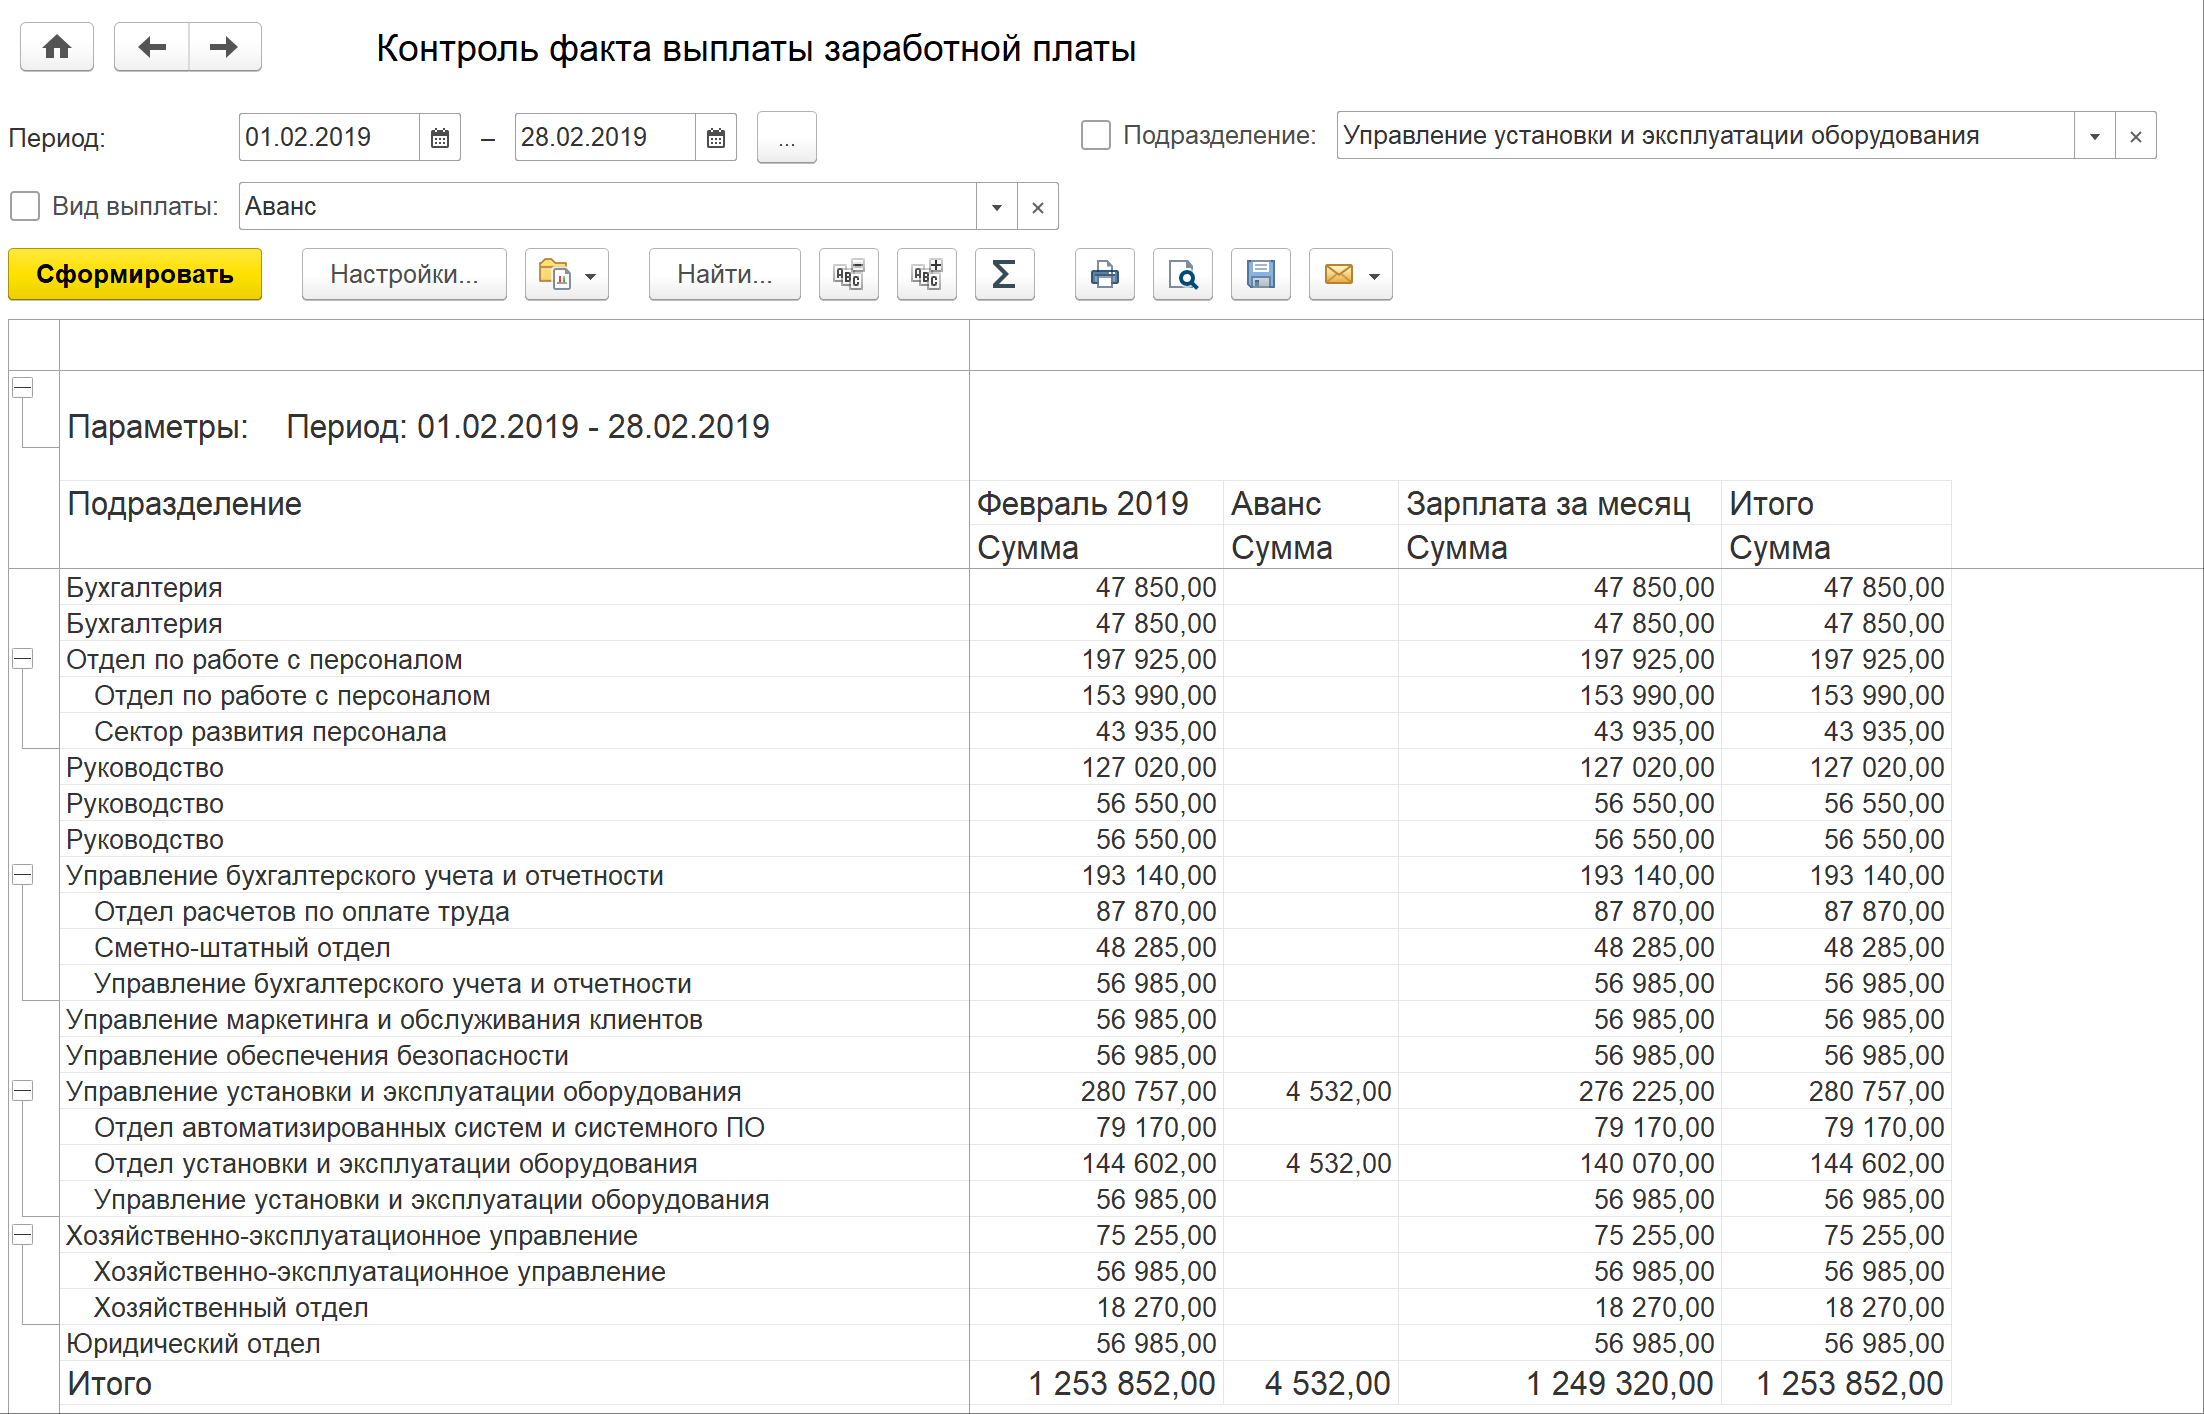The height and width of the screenshot is (1414, 2204).
Task: Click the sigma sum icon
Action: [x=1005, y=274]
